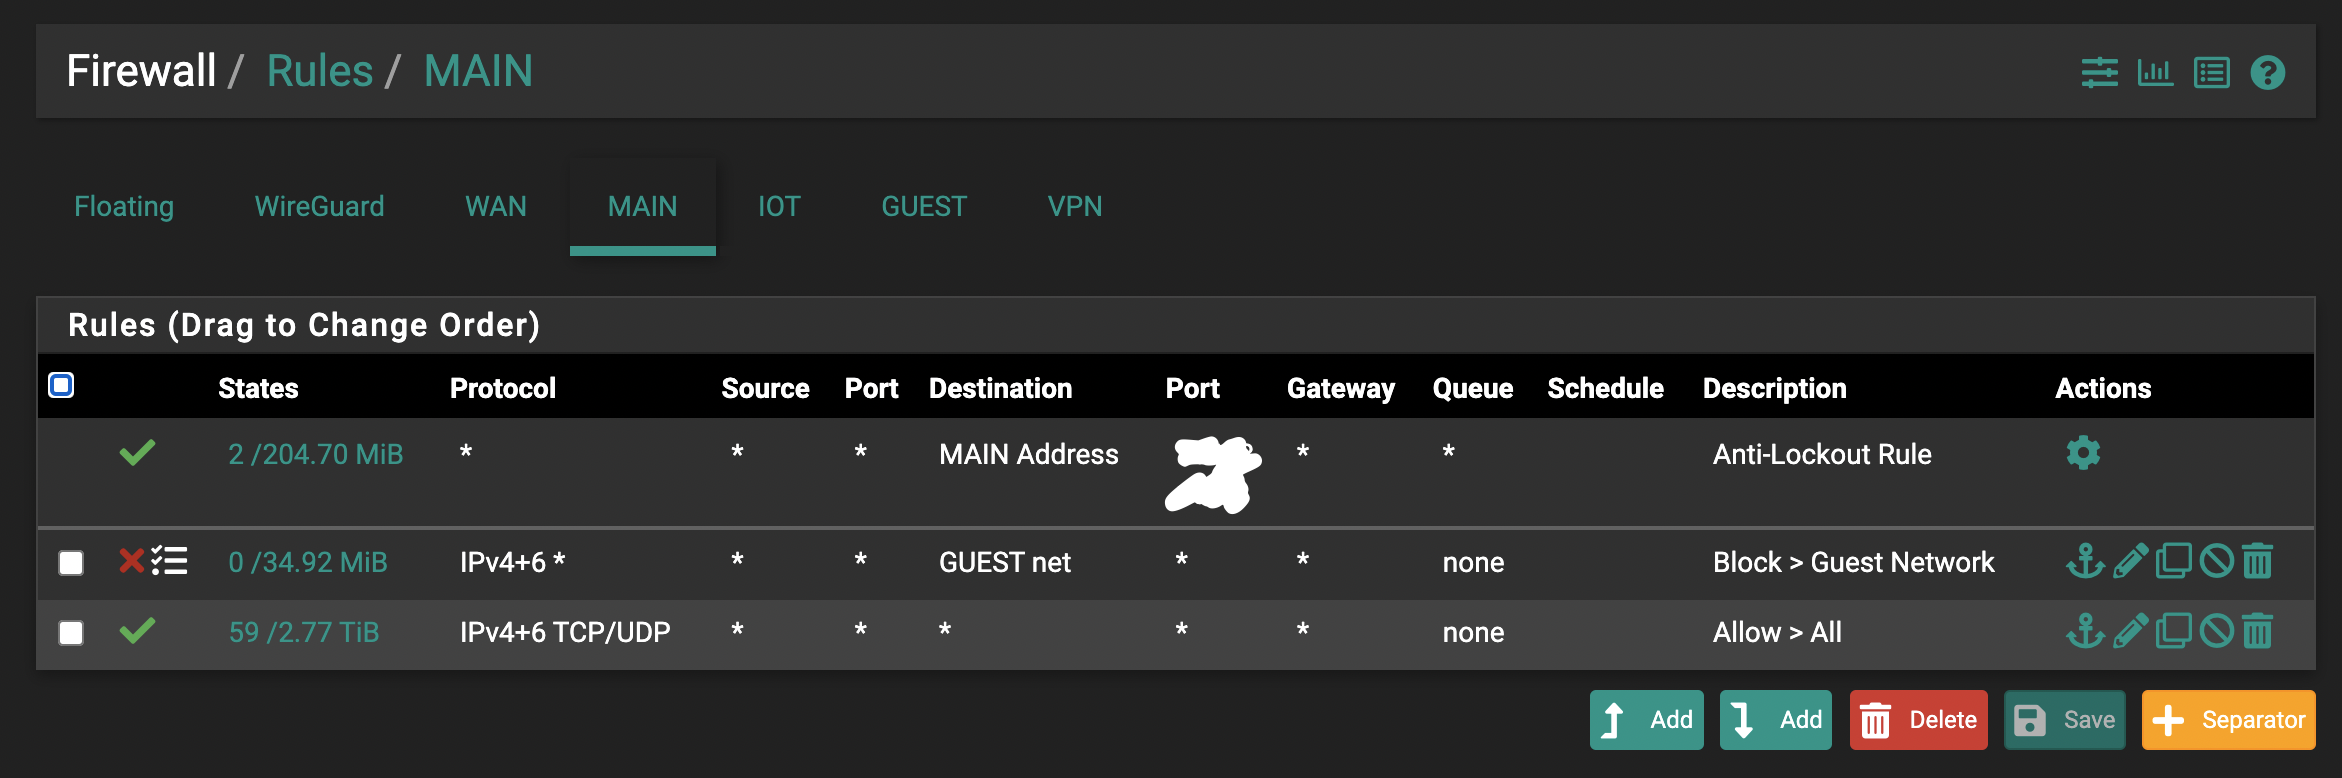Copy the Allow > All rule
2342x778 pixels.
click(x=2173, y=631)
